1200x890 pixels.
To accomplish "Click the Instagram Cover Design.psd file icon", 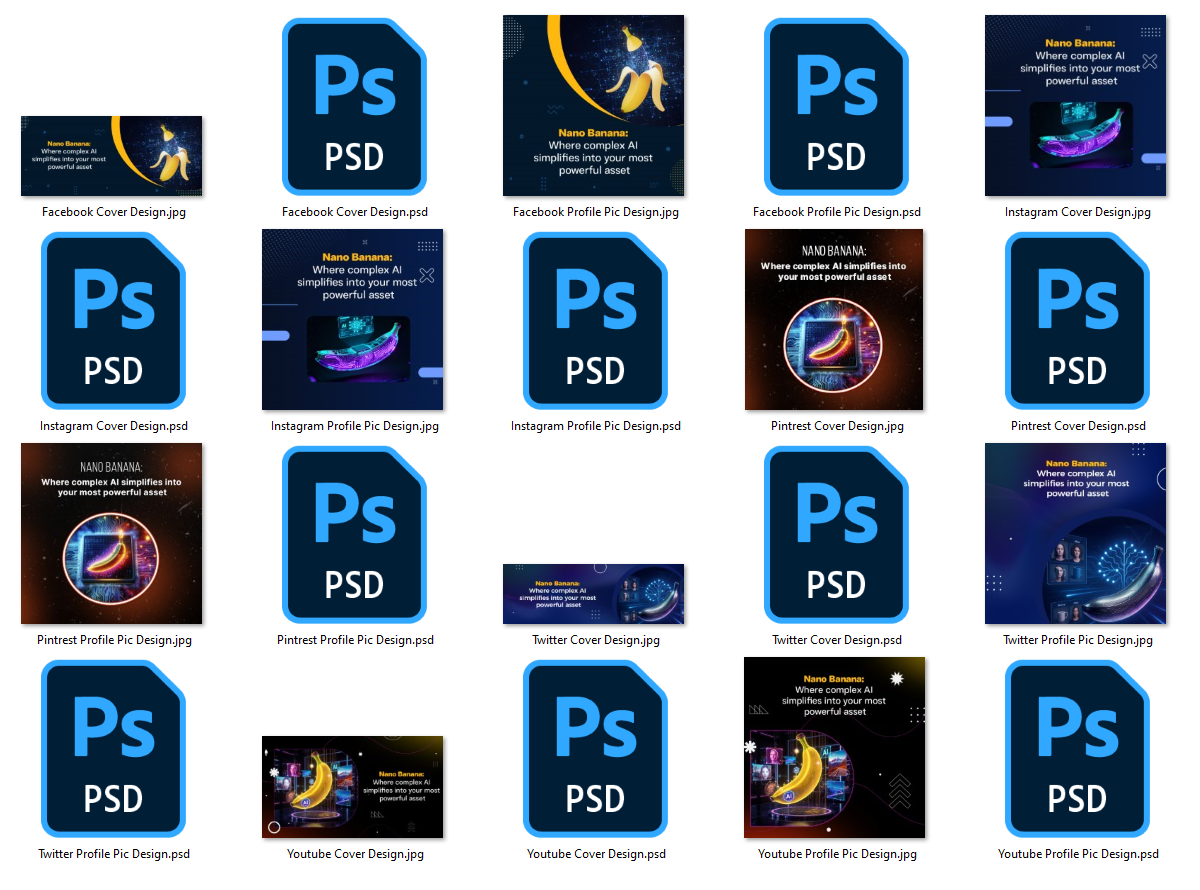I will (113, 320).
